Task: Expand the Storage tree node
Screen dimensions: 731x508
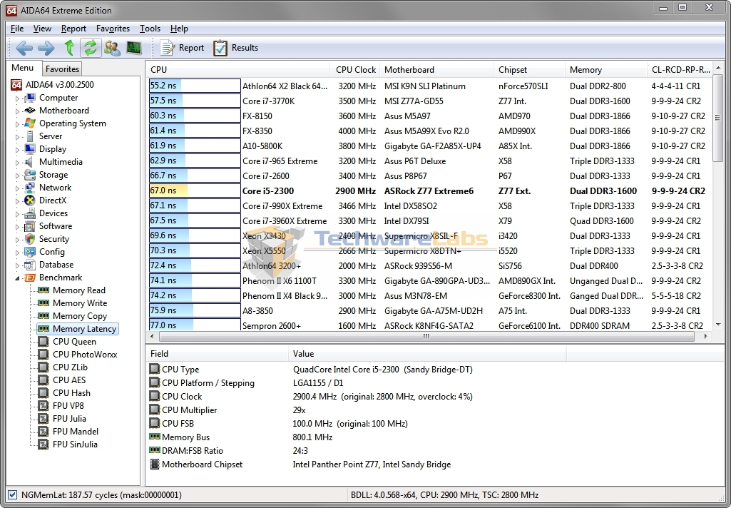Action: pos(17,175)
